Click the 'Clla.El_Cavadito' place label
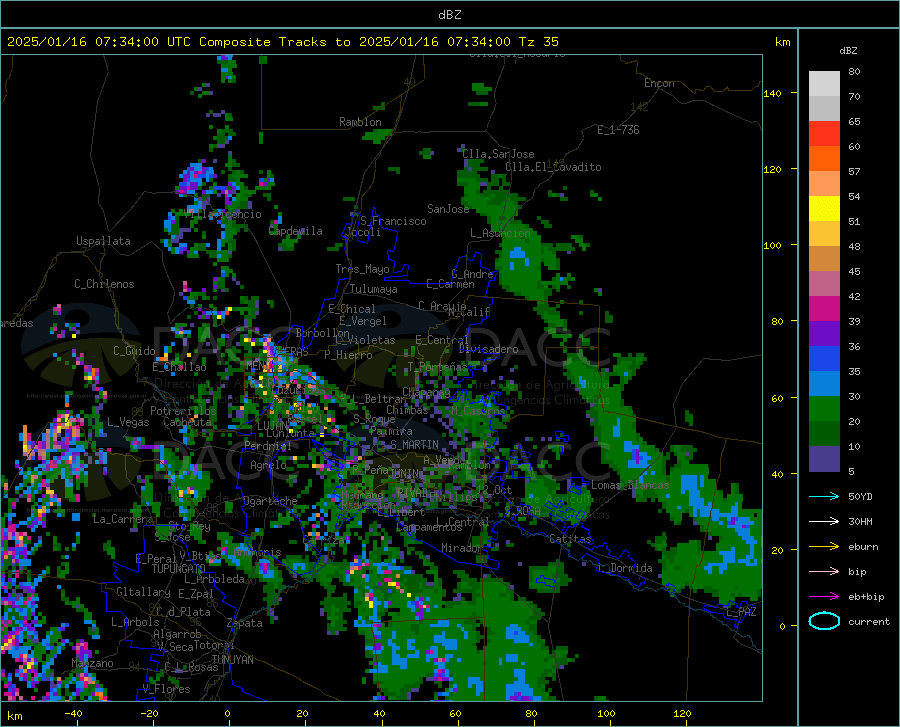 click(x=553, y=167)
